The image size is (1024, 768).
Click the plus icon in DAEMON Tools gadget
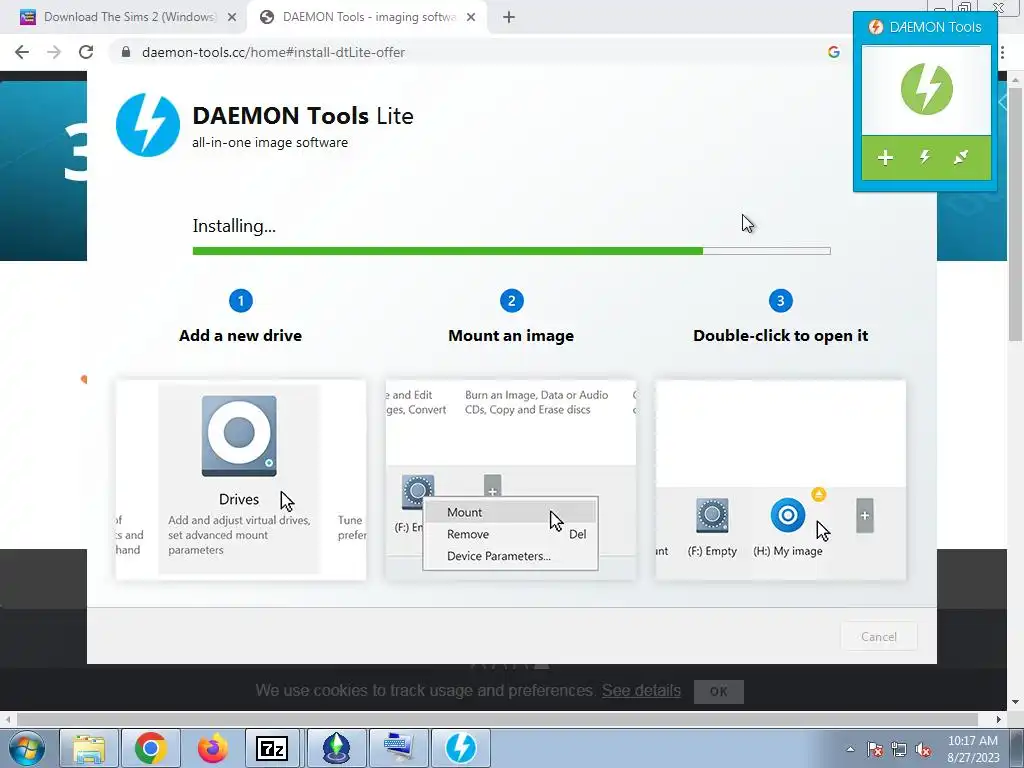coord(885,157)
